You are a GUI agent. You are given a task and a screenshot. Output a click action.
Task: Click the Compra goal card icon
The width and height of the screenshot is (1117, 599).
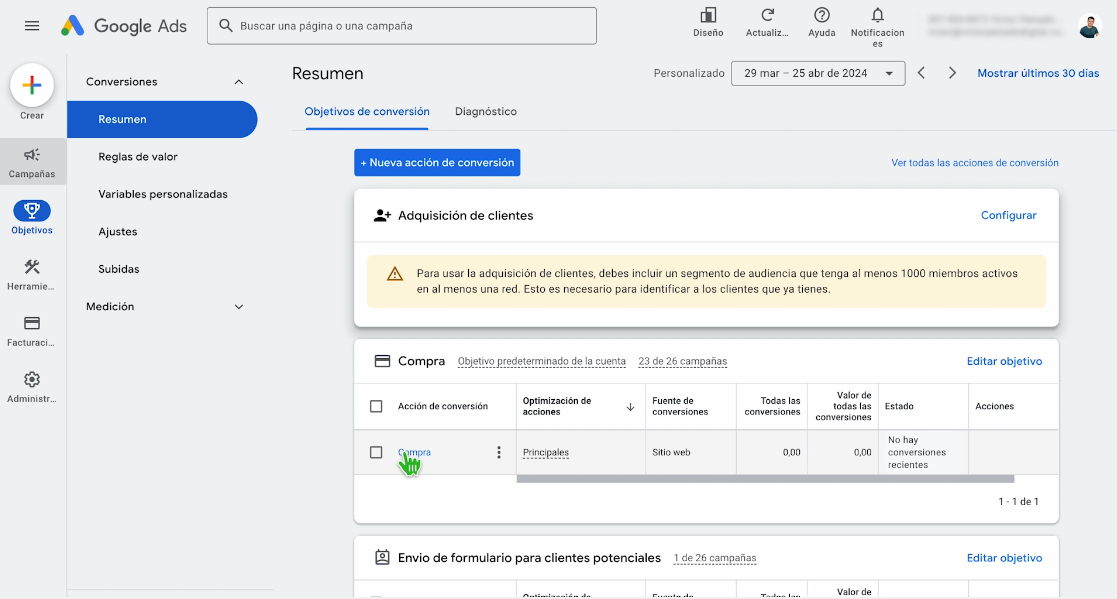point(383,361)
